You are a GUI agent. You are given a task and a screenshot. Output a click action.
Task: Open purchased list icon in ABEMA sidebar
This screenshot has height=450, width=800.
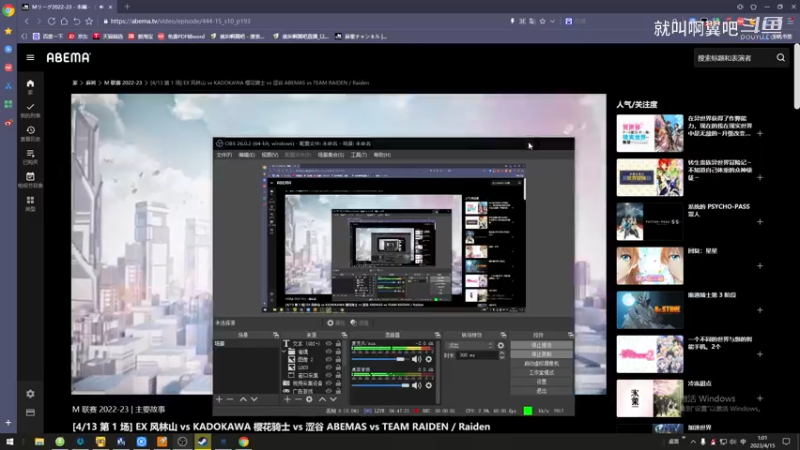tap(30, 154)
